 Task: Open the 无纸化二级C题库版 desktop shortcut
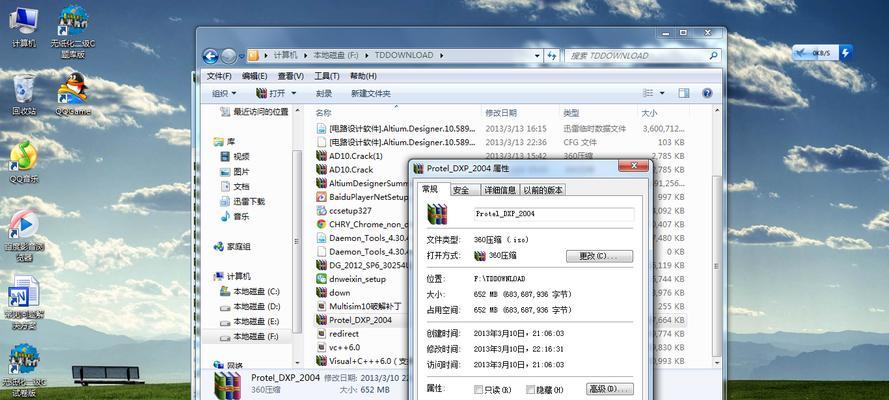point(73,31)
